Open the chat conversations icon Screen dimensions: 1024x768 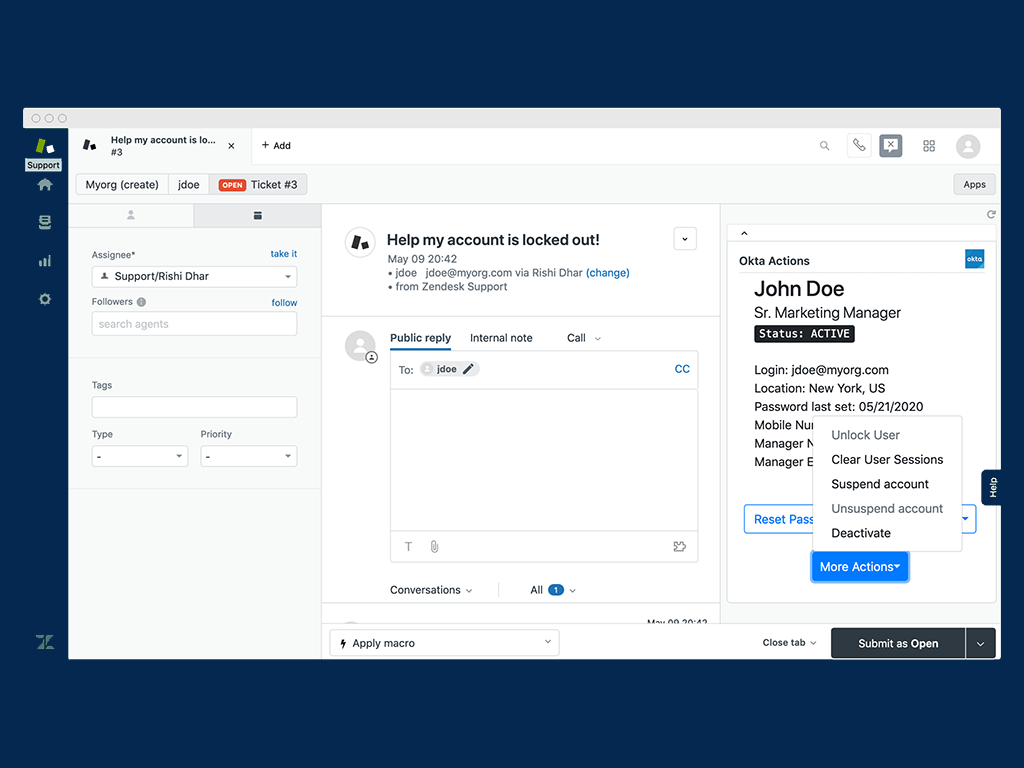click(891, 146)
